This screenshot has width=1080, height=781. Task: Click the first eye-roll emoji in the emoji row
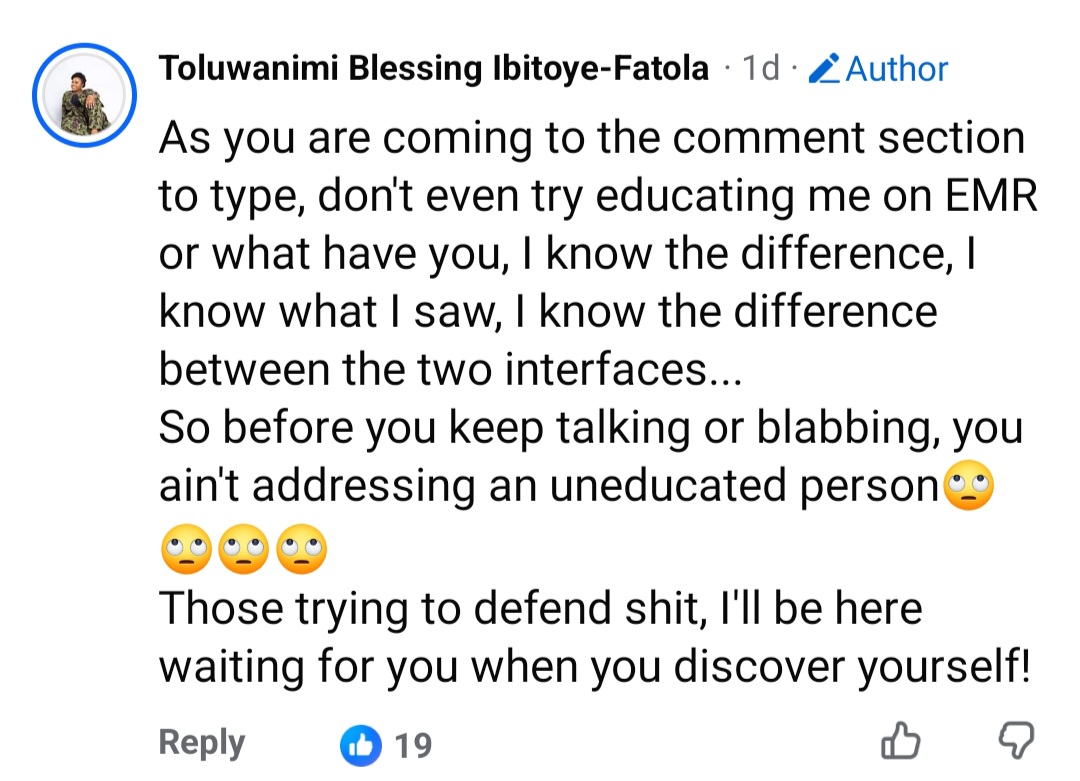[x=187, y=549]
